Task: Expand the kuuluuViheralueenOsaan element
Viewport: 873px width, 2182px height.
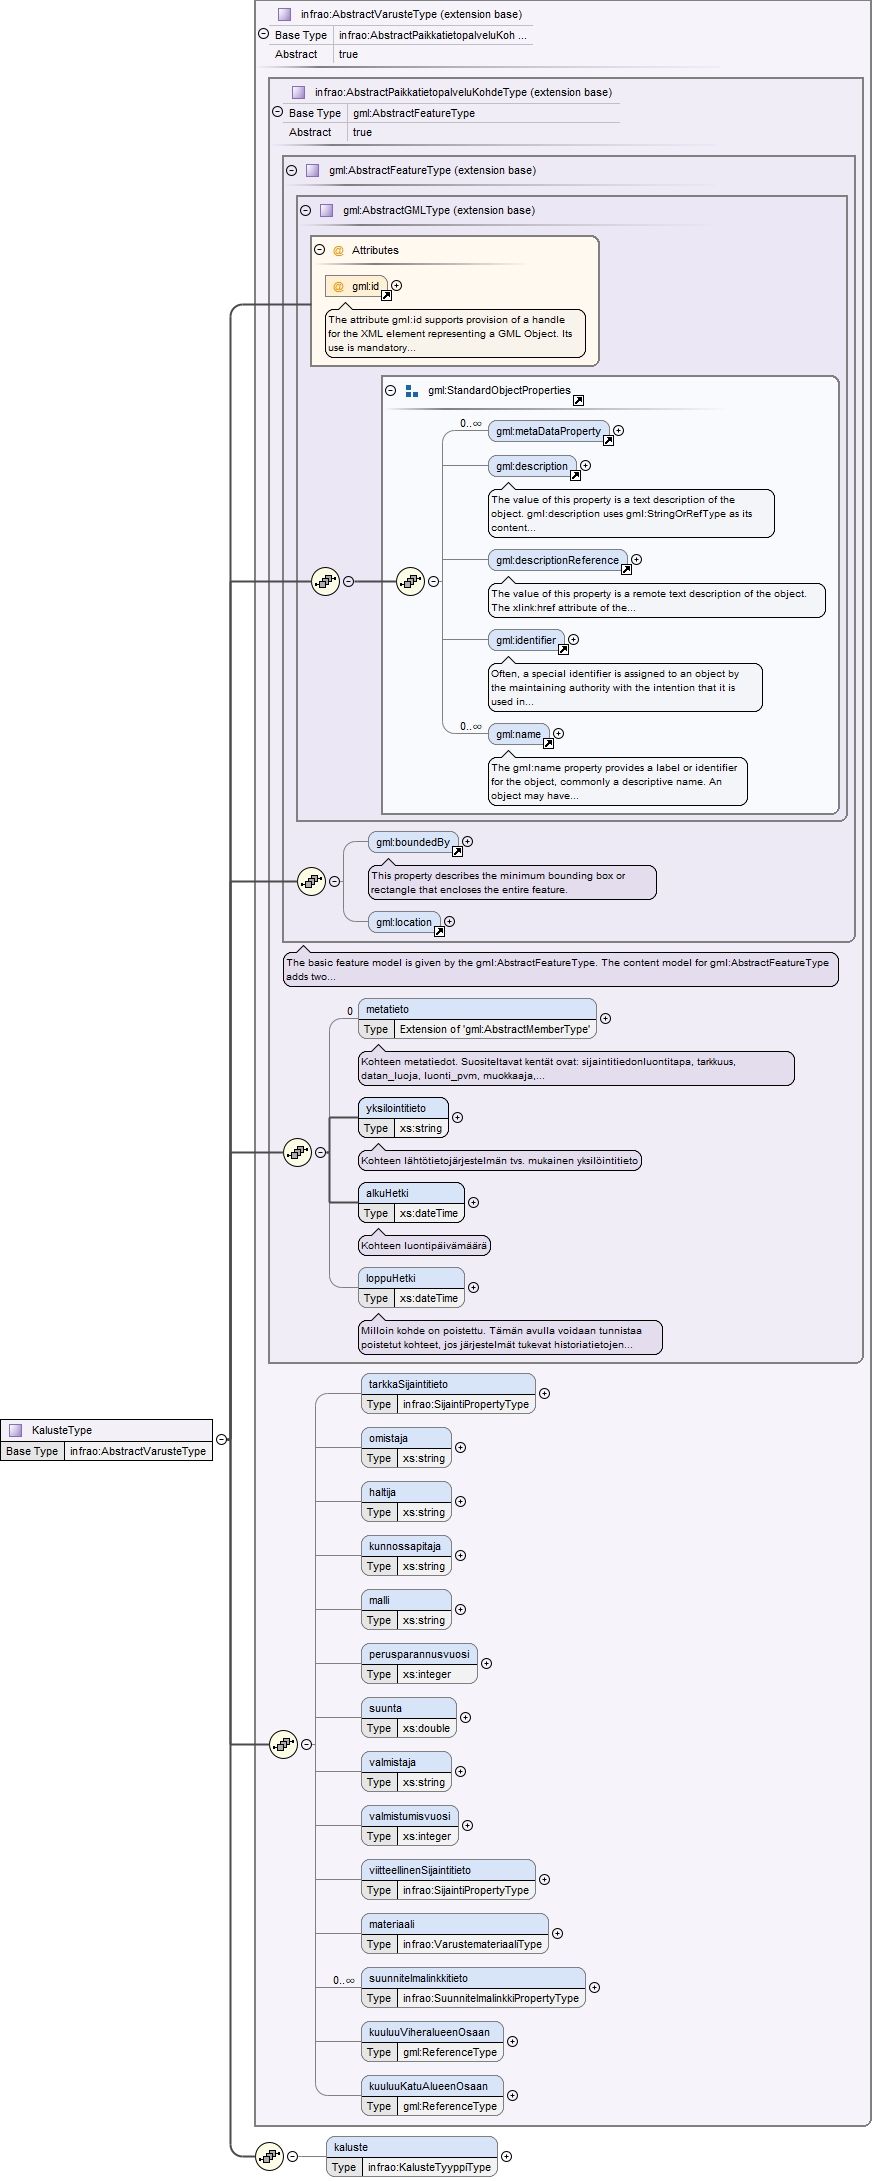Action: pyautogui.click(x=513, y=2041)
